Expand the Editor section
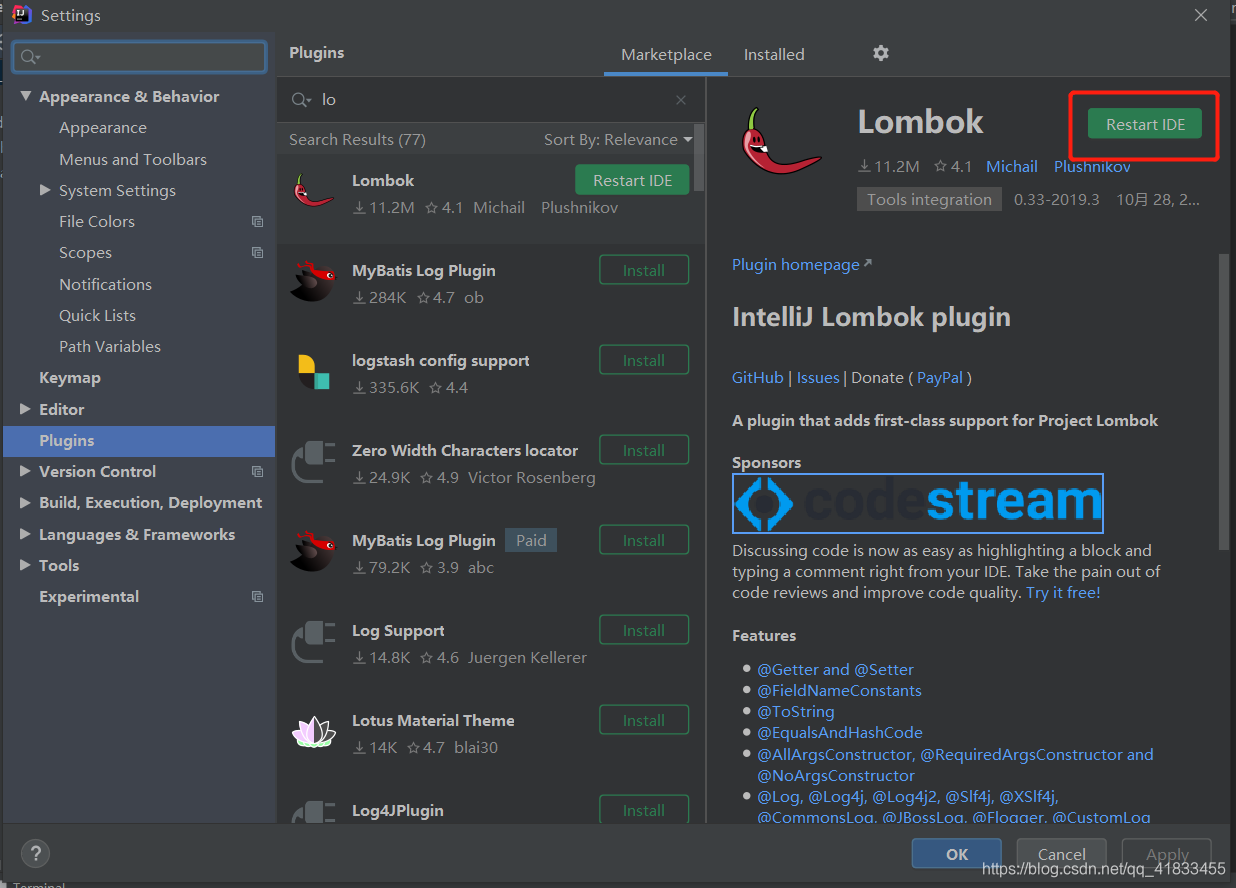Screen dimensions: 1236x888 click(25, 409)
